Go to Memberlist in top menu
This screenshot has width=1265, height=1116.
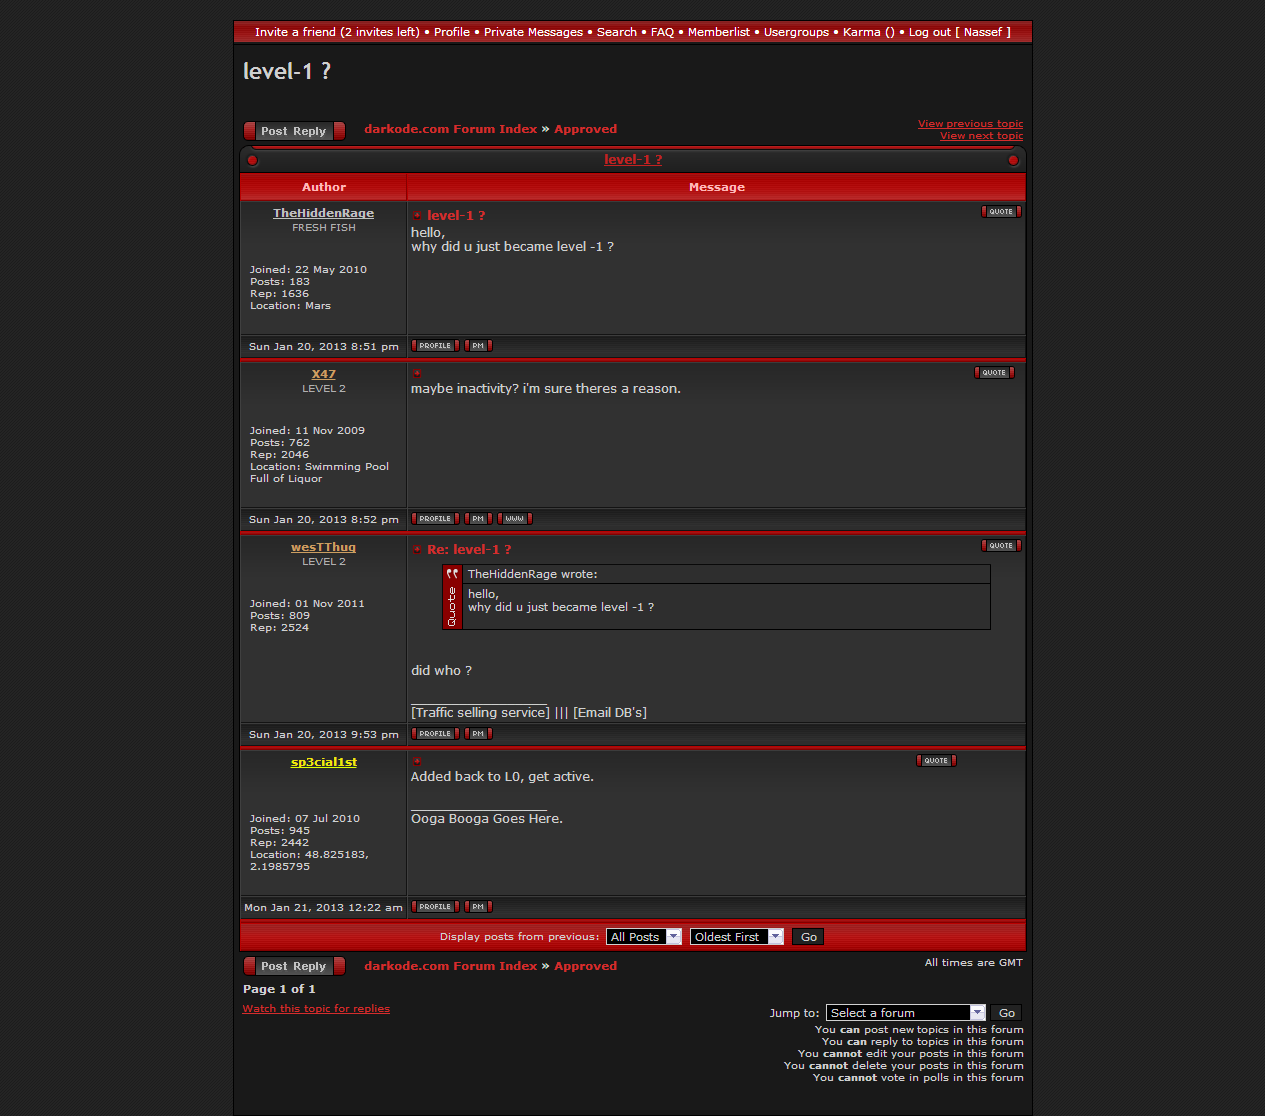[x=718, y=32]
